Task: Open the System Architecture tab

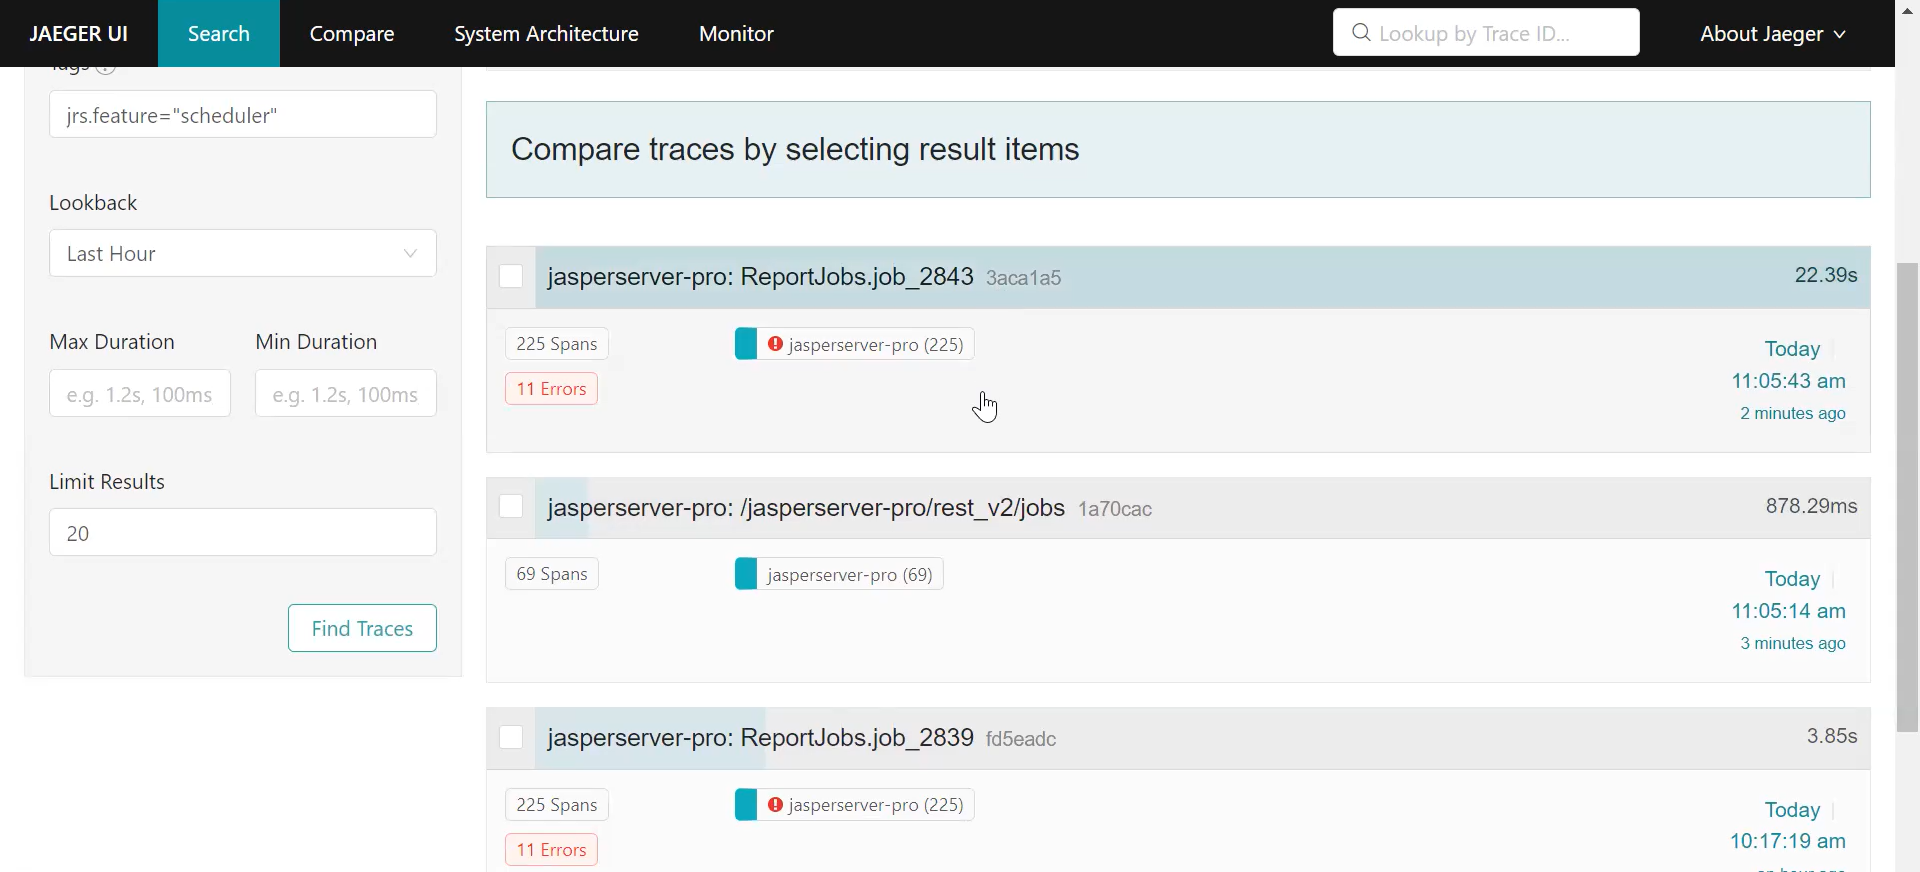Action: point(546,33)
